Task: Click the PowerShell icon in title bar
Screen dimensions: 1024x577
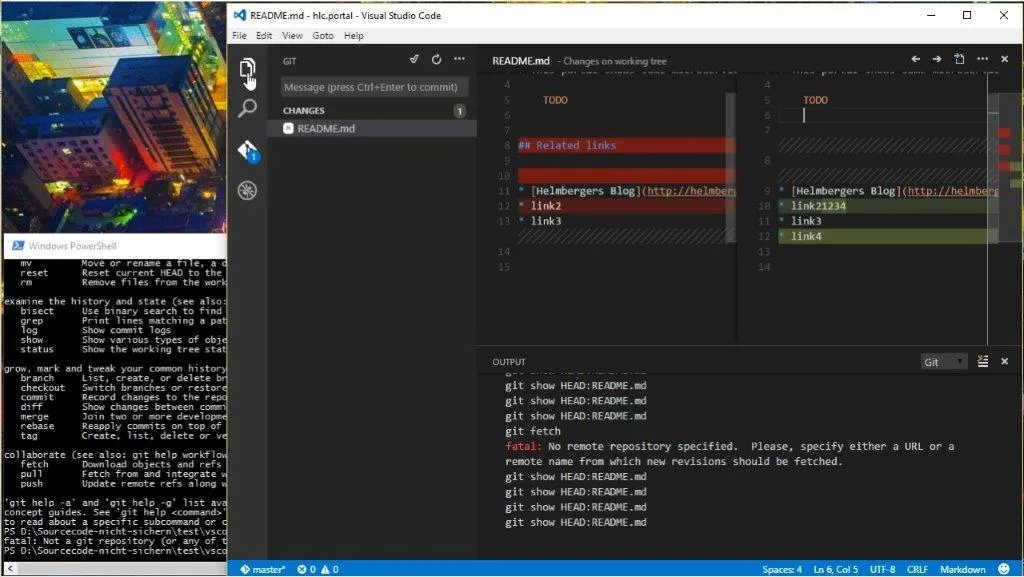Action: click(18, 245)
